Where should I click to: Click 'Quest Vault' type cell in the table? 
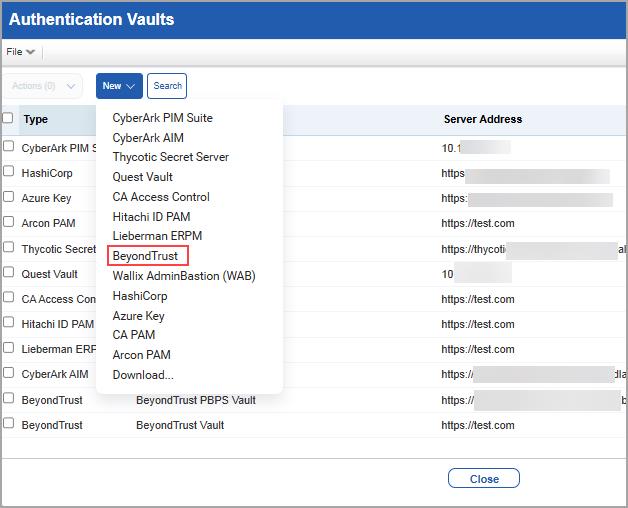(x=49, y=274)
